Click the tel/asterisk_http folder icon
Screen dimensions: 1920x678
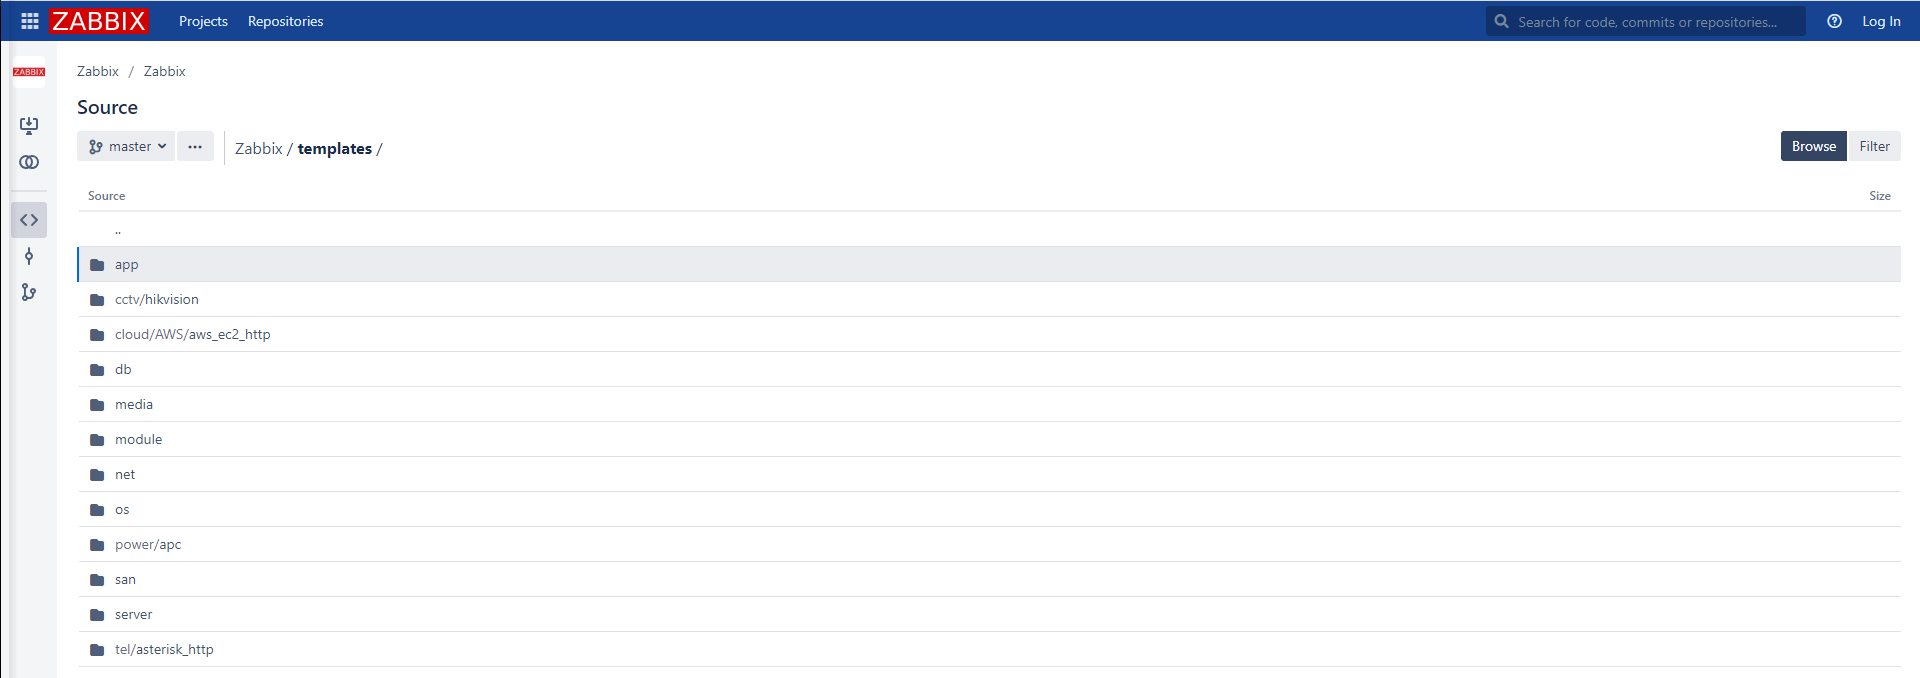click(x=97, y=650)
